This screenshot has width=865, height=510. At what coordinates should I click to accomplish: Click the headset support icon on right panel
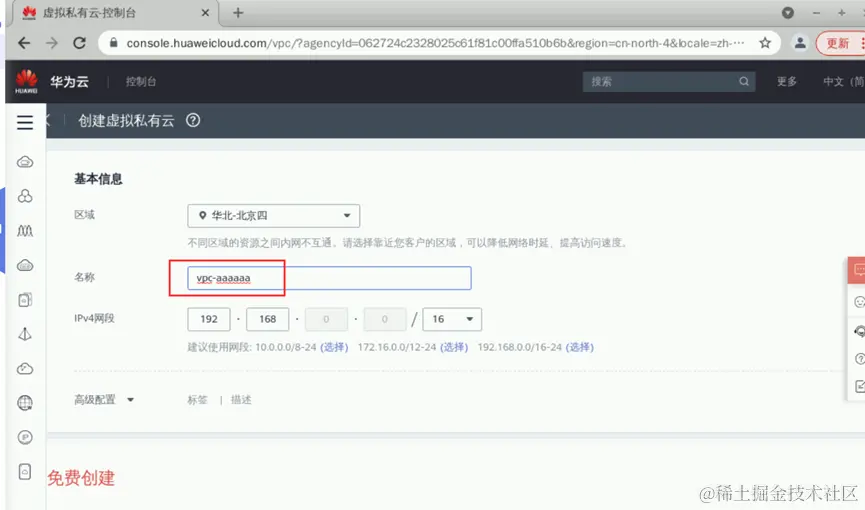tap(859, 331)
